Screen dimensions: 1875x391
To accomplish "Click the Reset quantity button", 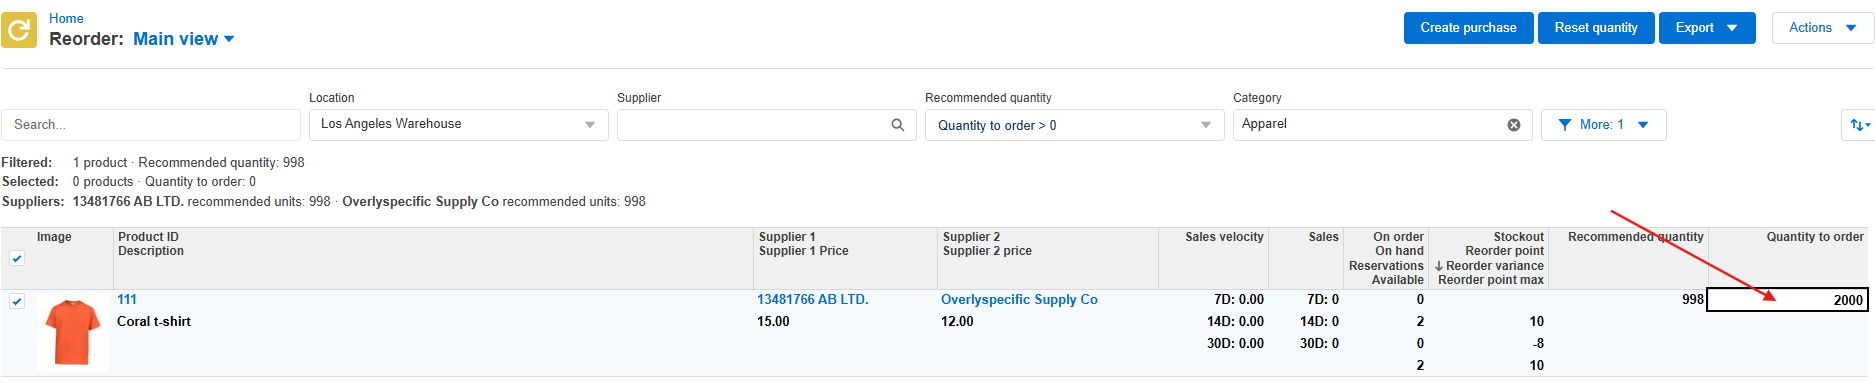I will (x=1596, y=28).
